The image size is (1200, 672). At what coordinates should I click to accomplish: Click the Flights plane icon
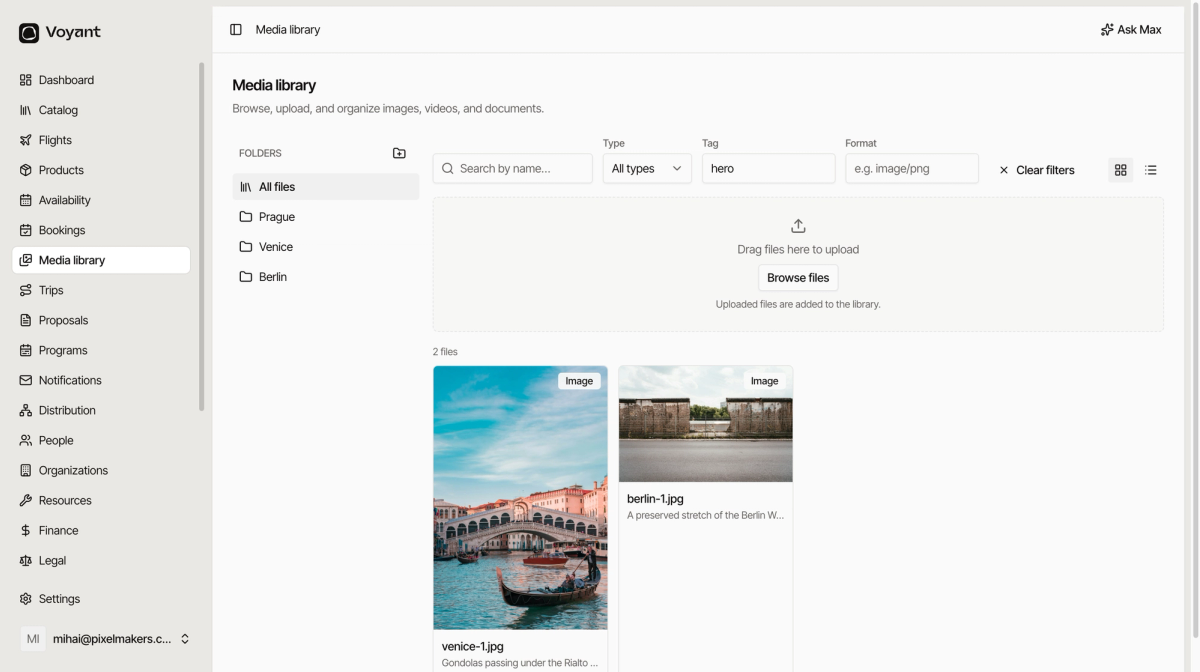(26, 140)
